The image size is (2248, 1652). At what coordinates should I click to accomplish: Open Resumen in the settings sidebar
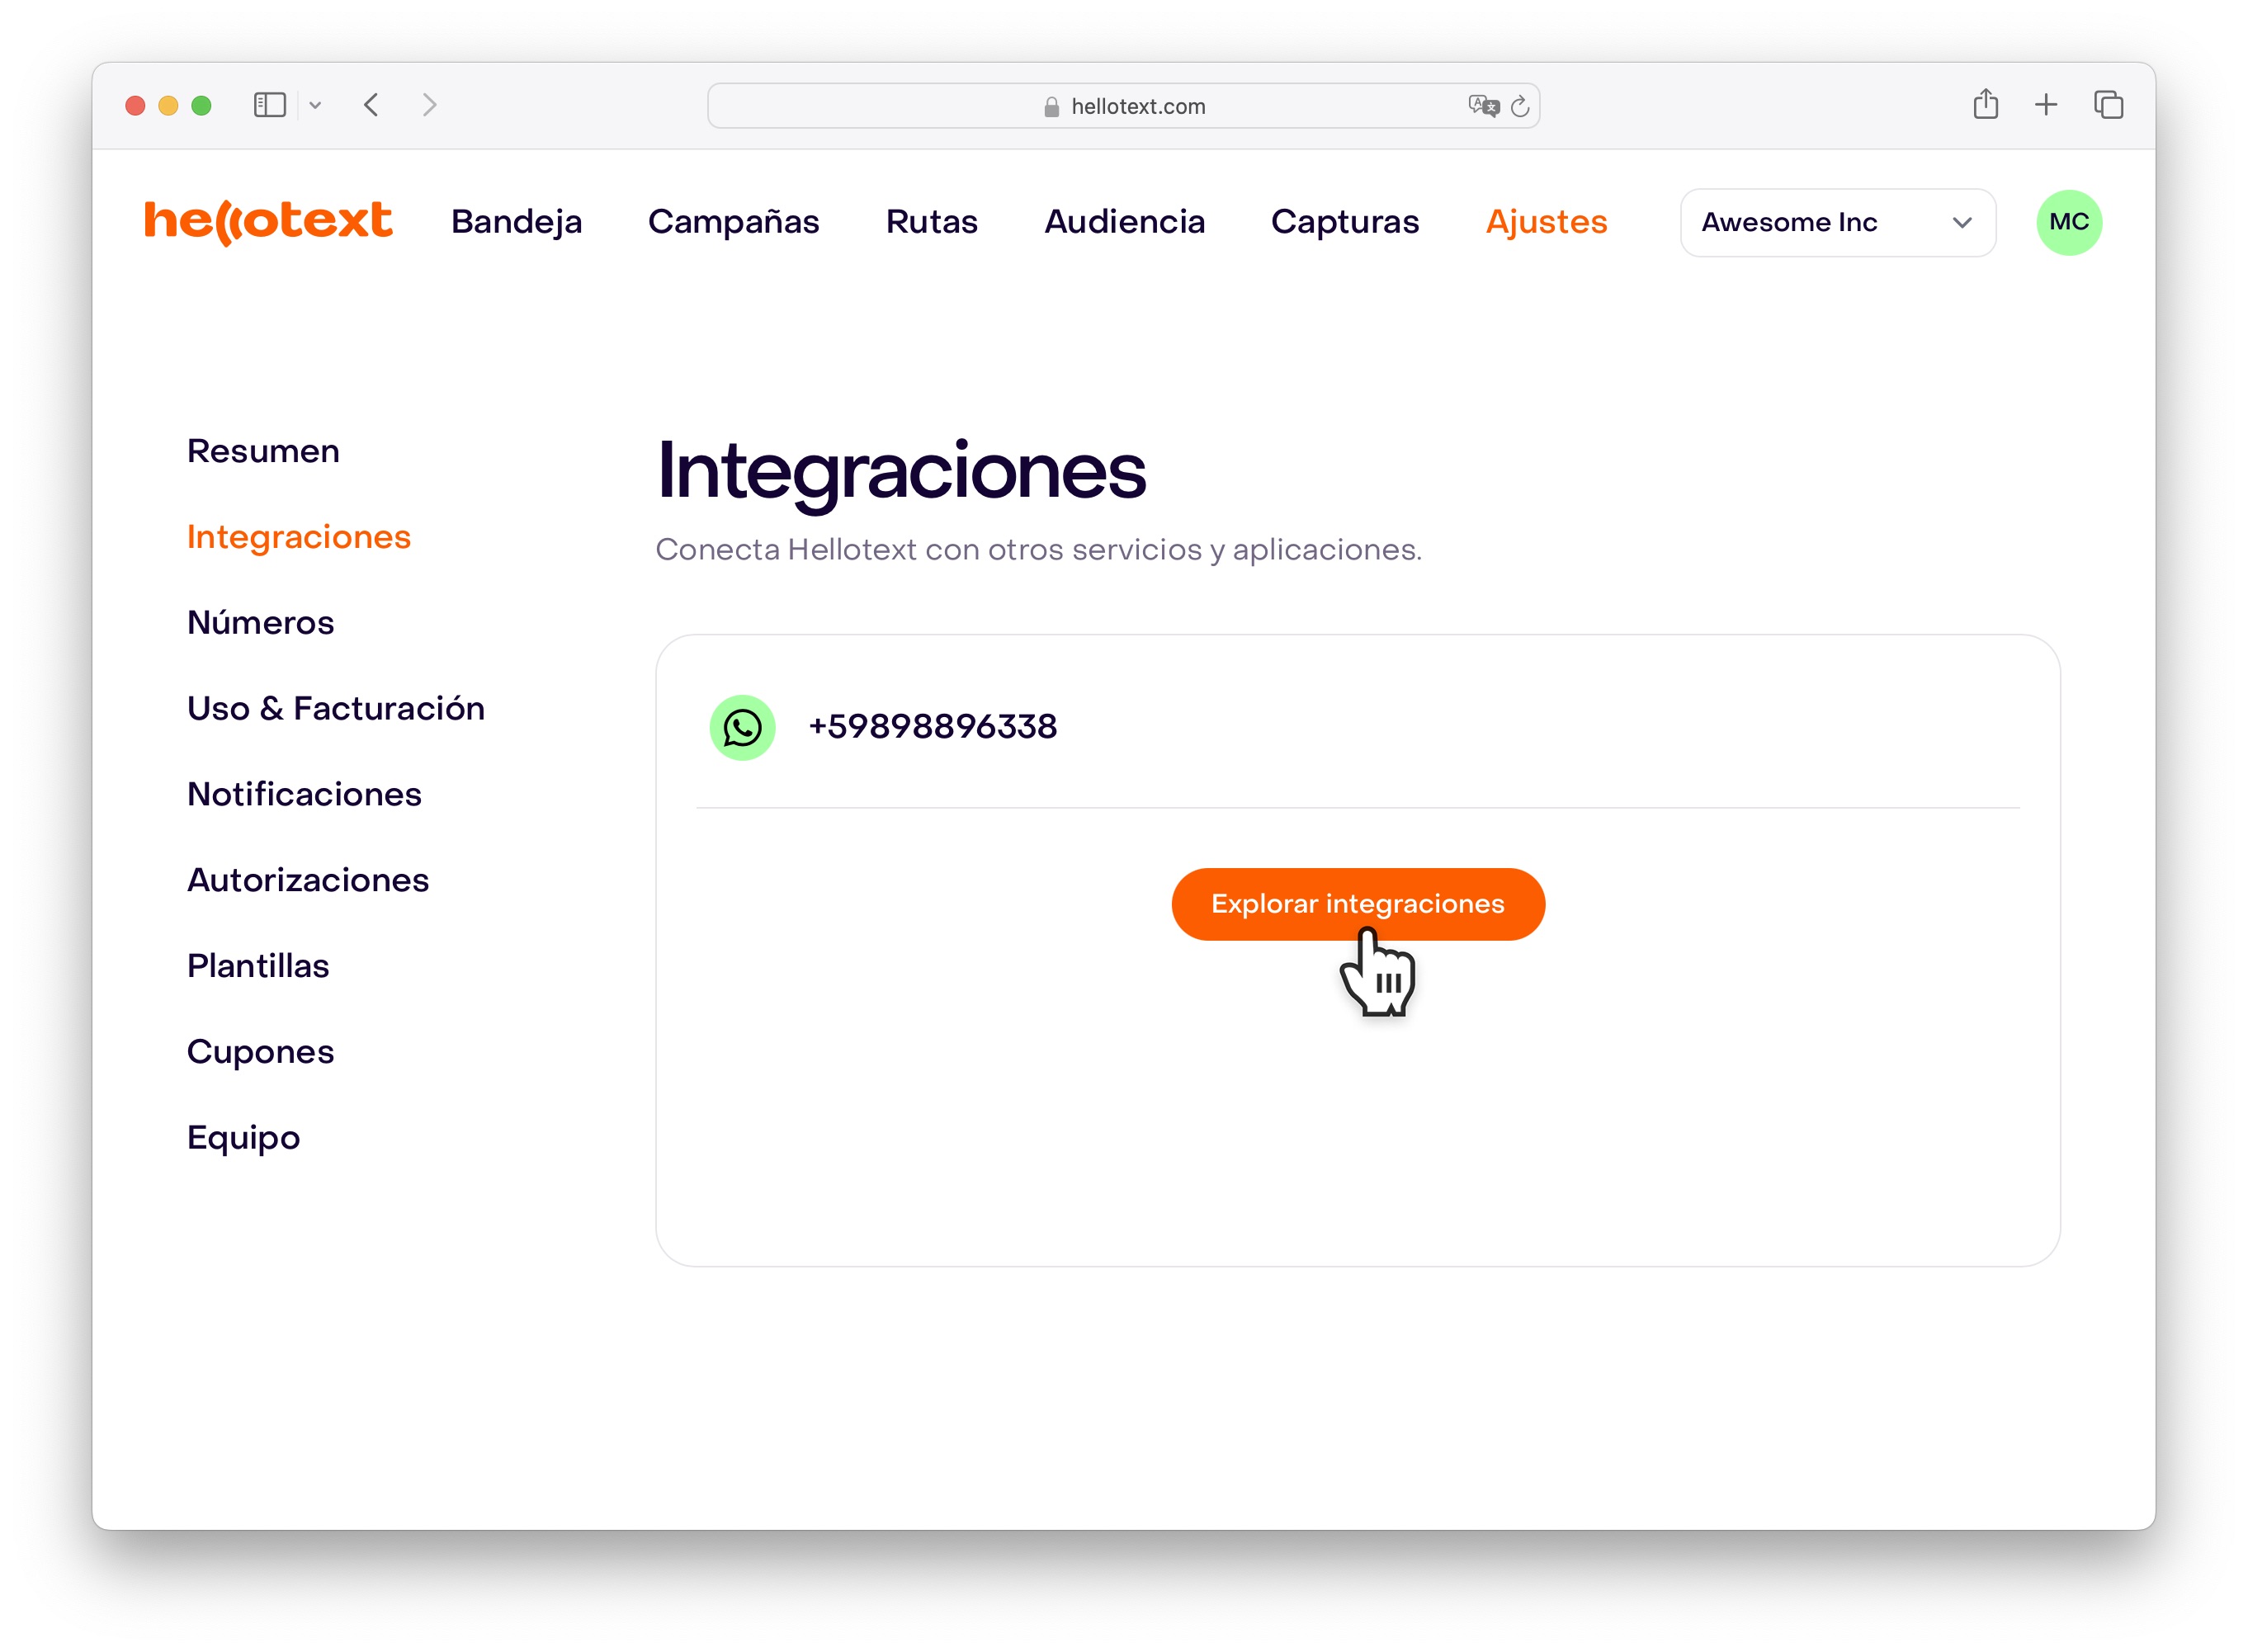[263, 451]
